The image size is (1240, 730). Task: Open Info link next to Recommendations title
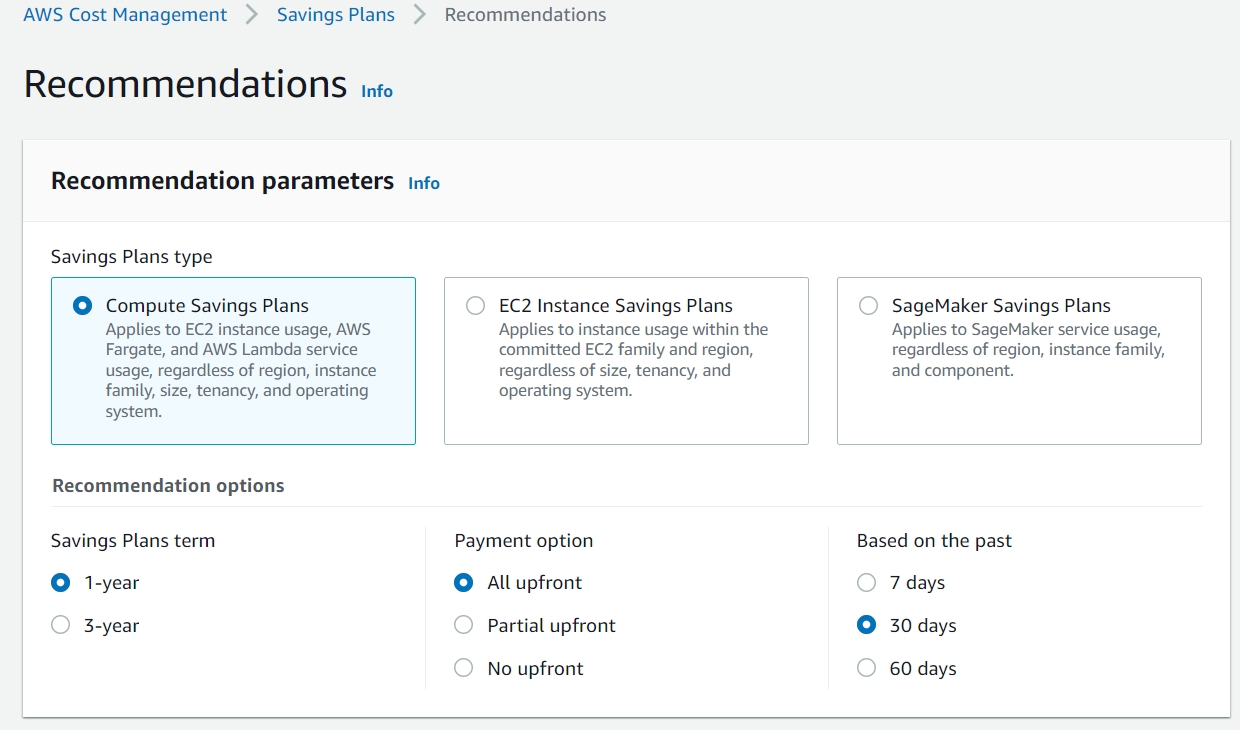377,91
